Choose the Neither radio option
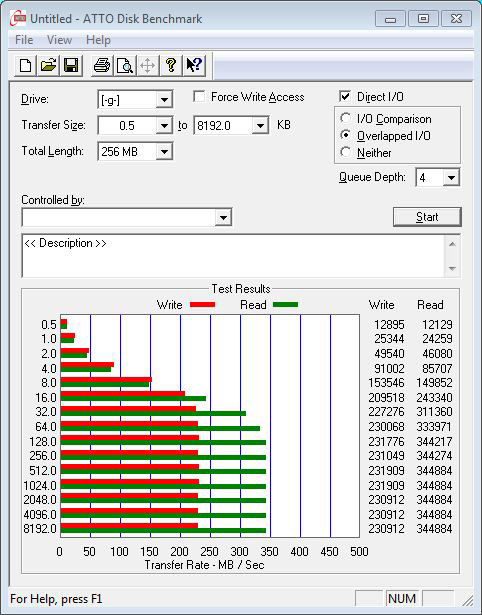The image size is (482, 615). tap(346, 152)
